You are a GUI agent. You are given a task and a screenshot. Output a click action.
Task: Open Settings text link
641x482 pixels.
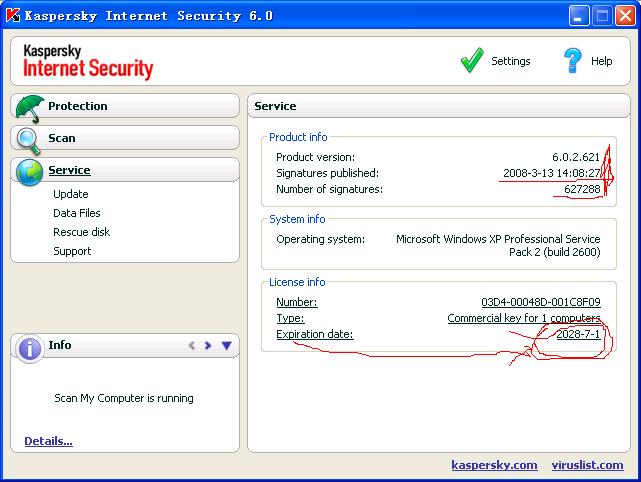coord(511,61)
